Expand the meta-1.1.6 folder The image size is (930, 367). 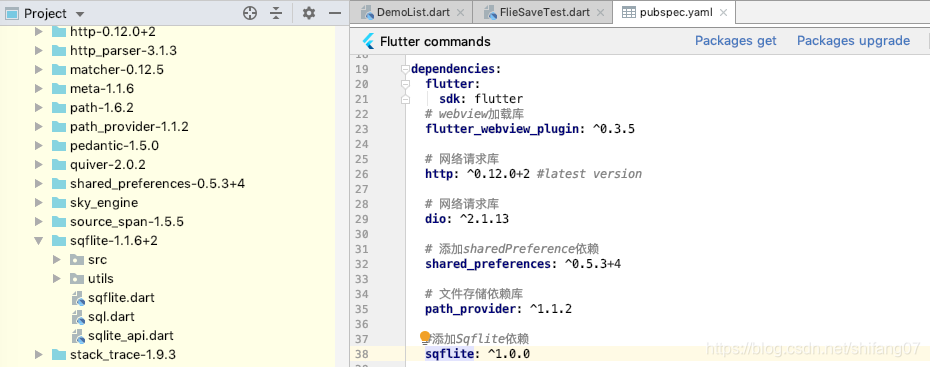(x=39, y=88)
